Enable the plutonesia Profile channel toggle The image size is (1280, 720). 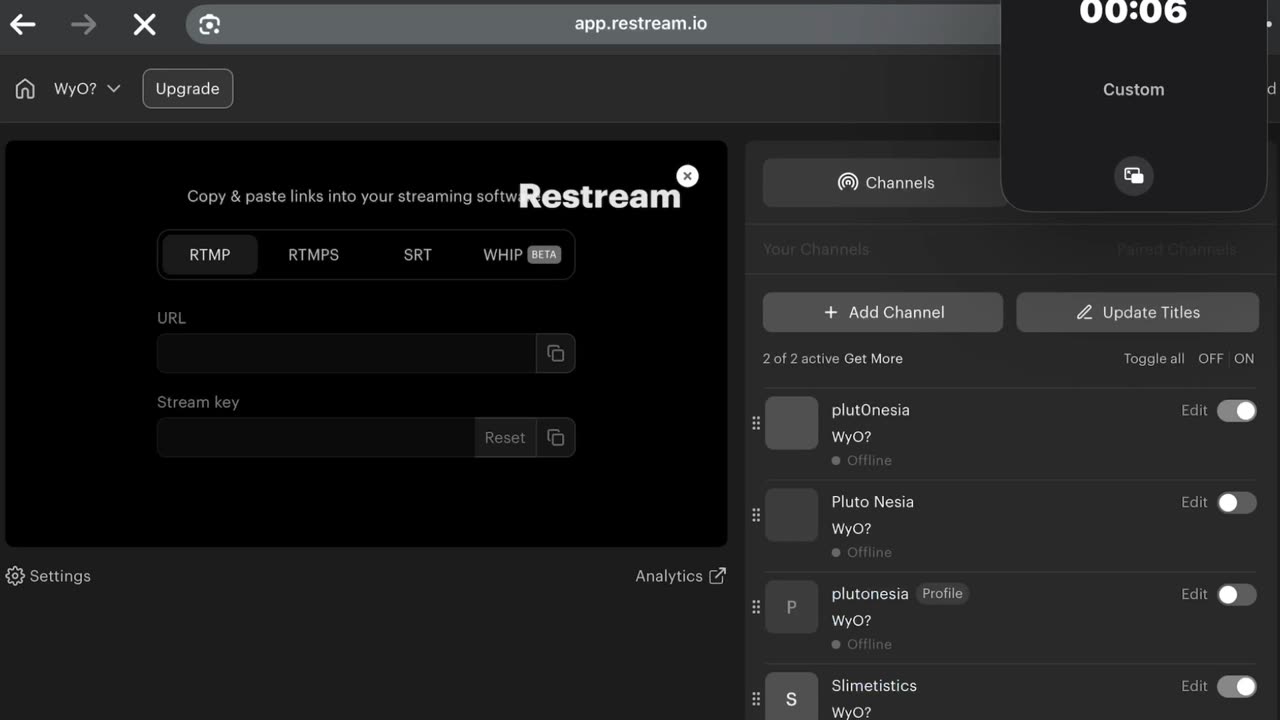(1237, 595)
